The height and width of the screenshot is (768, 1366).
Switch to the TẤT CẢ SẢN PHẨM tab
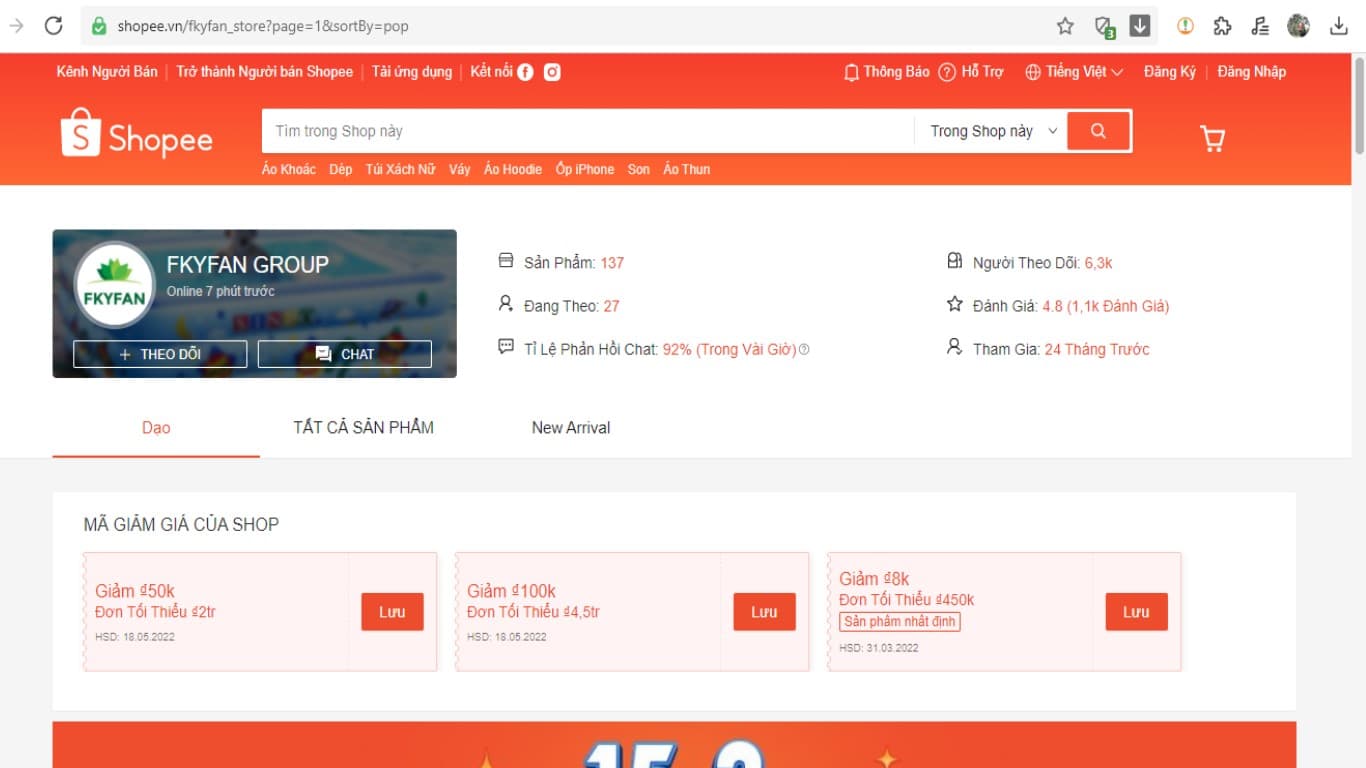click(x=363, y=428)
